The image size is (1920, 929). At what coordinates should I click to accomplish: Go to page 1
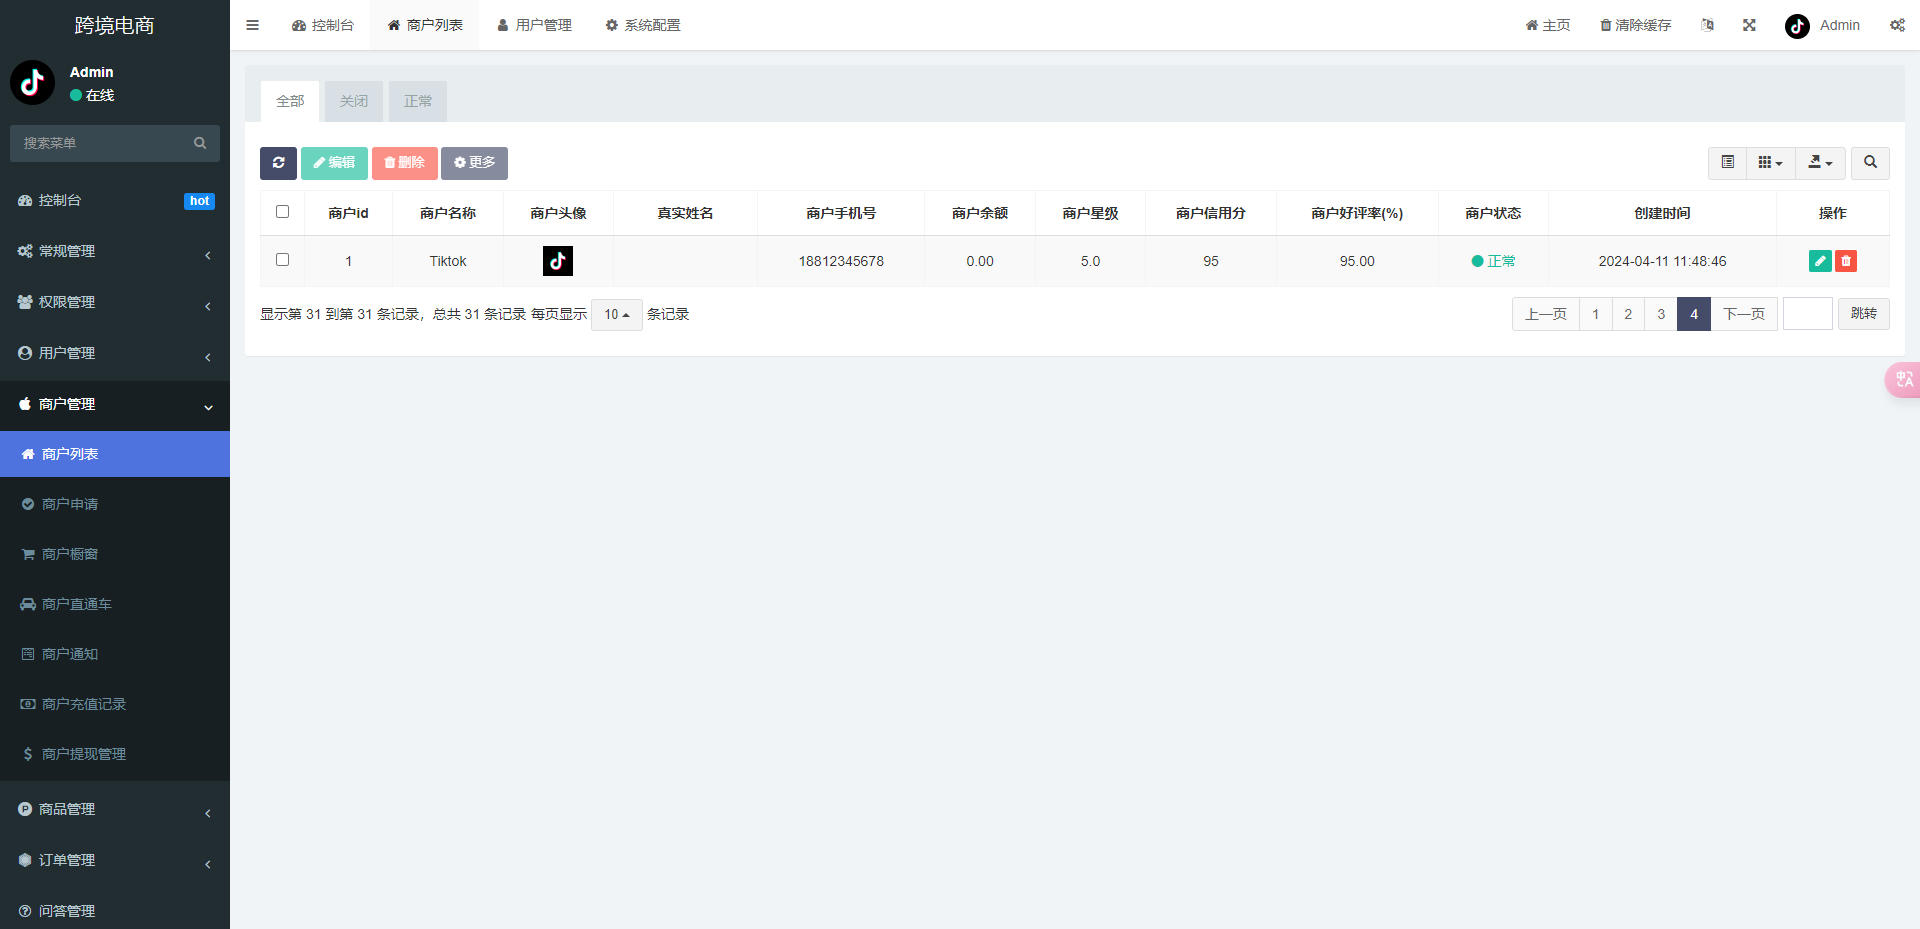[1596, 314]
